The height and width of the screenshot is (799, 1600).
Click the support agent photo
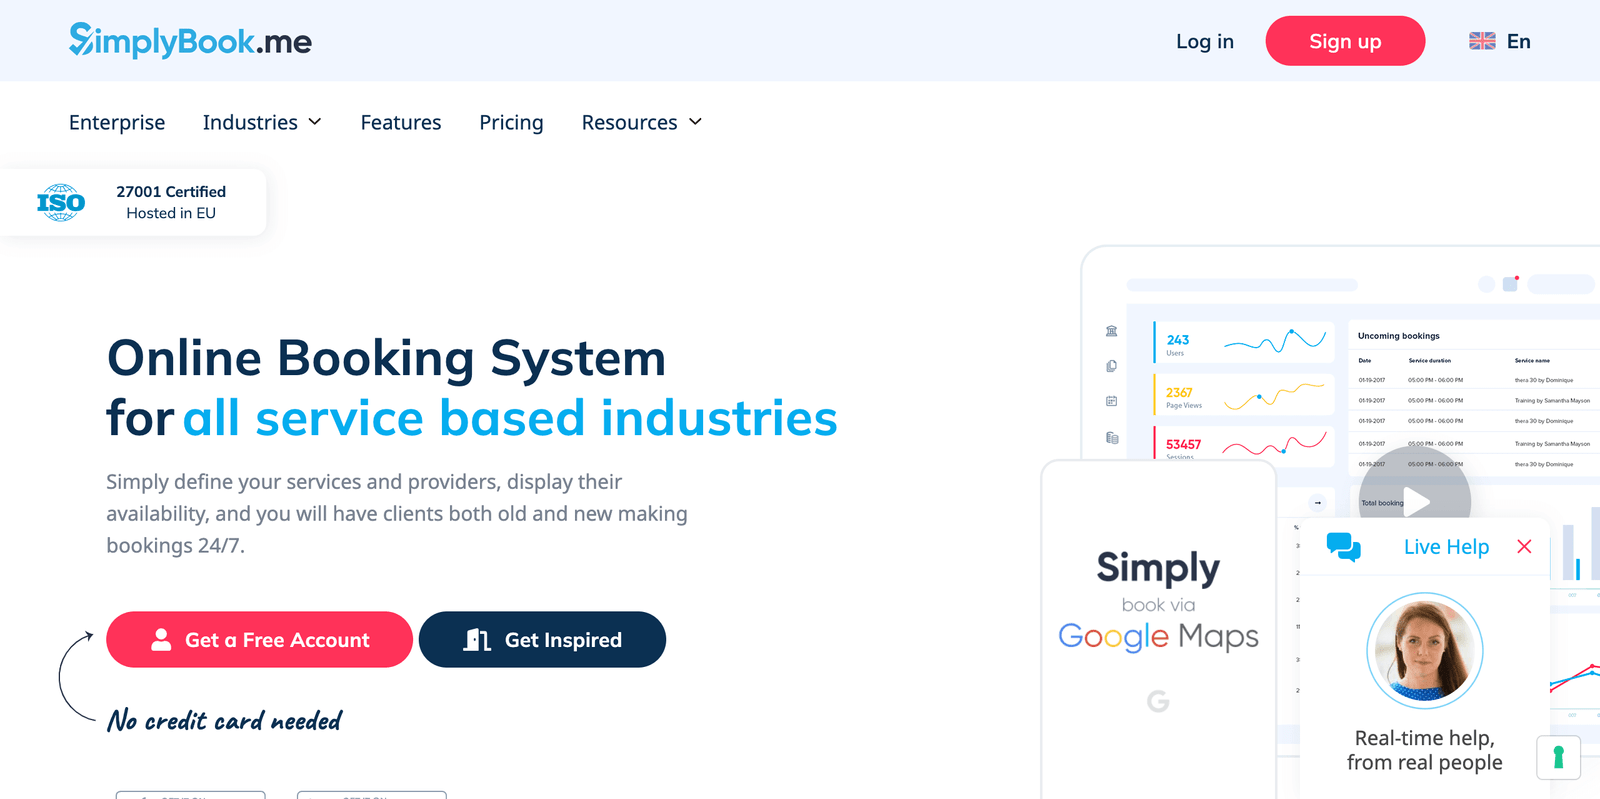pyautogui.click(x=1425, y=651)
